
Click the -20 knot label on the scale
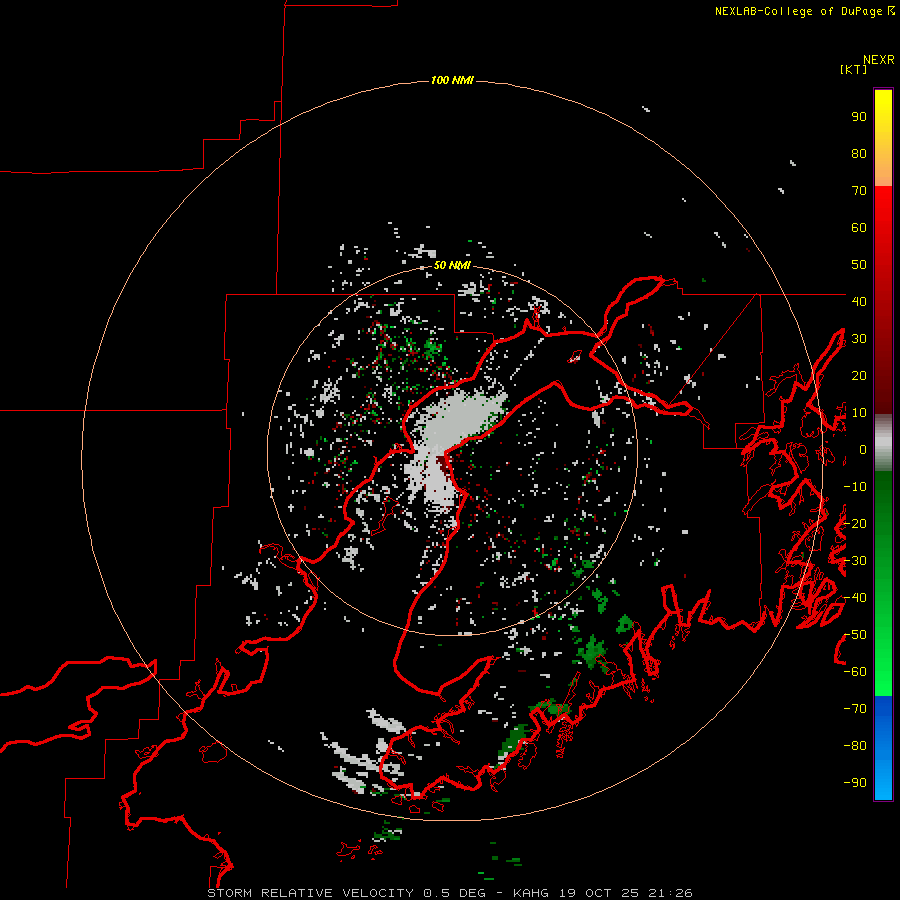point(855,523)
